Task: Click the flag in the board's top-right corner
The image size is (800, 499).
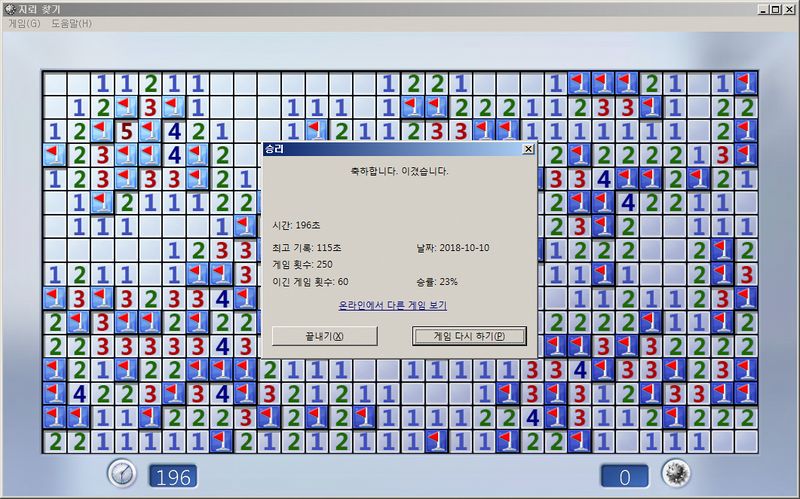Action: pyautogui.click(x=746, y=83)
